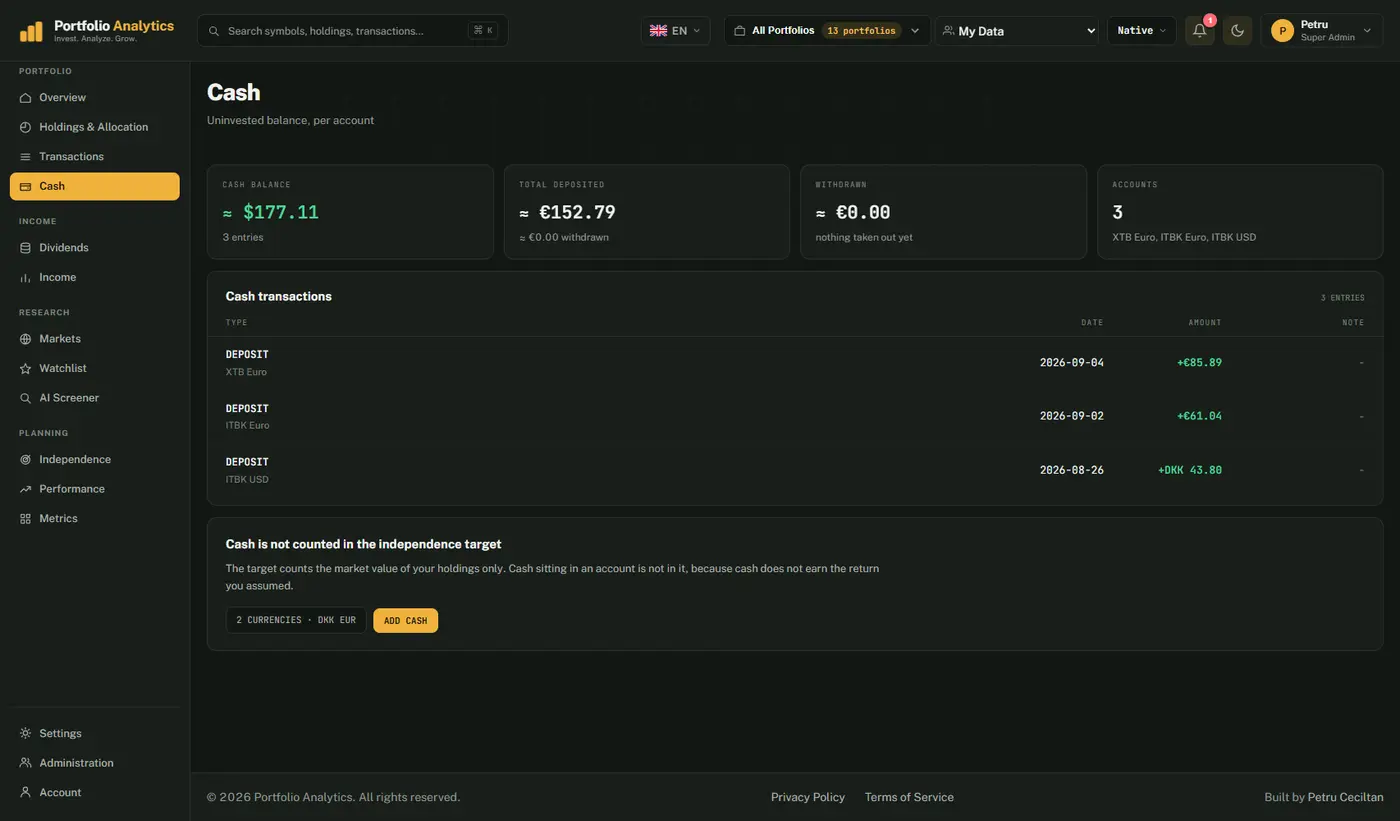1400x821 pixels.
Task: Open notifications via the bell icon
Action: pyautogui.click(x=1200, y=31)
